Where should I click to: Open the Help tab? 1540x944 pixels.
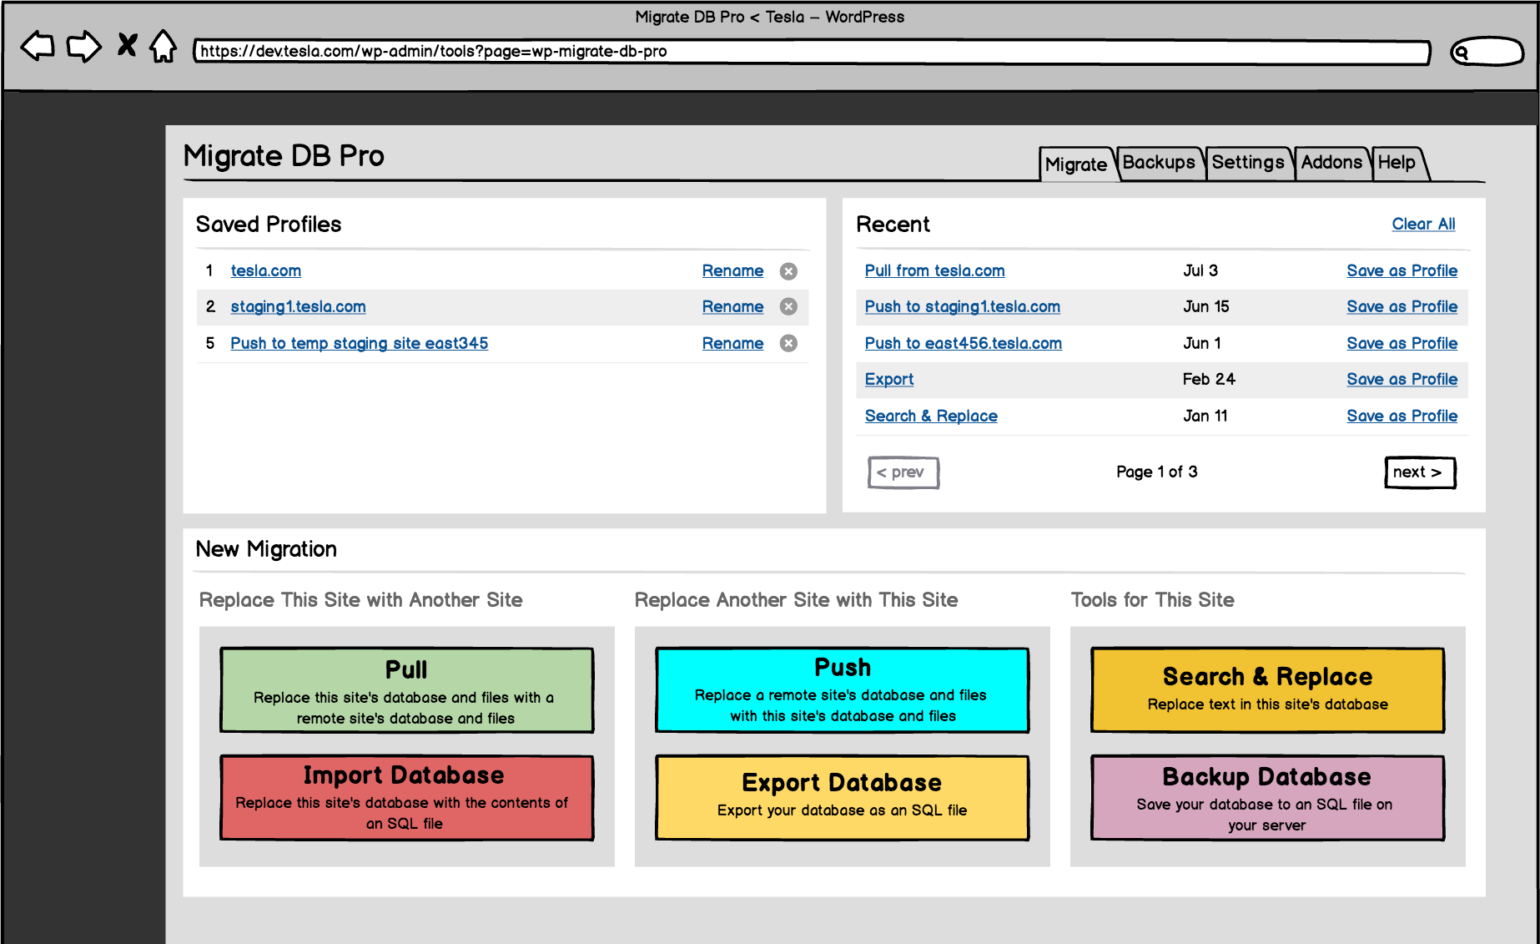point(1397,163)
